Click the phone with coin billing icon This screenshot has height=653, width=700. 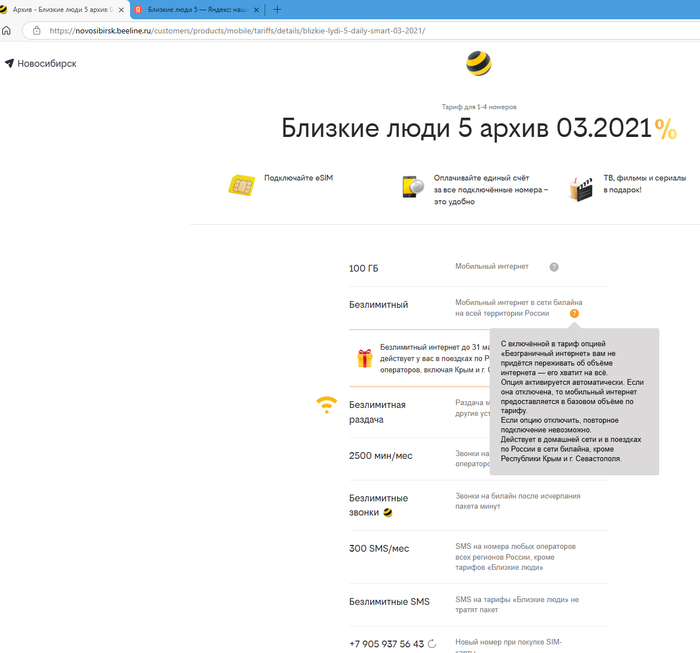click(x=411, y=185)
